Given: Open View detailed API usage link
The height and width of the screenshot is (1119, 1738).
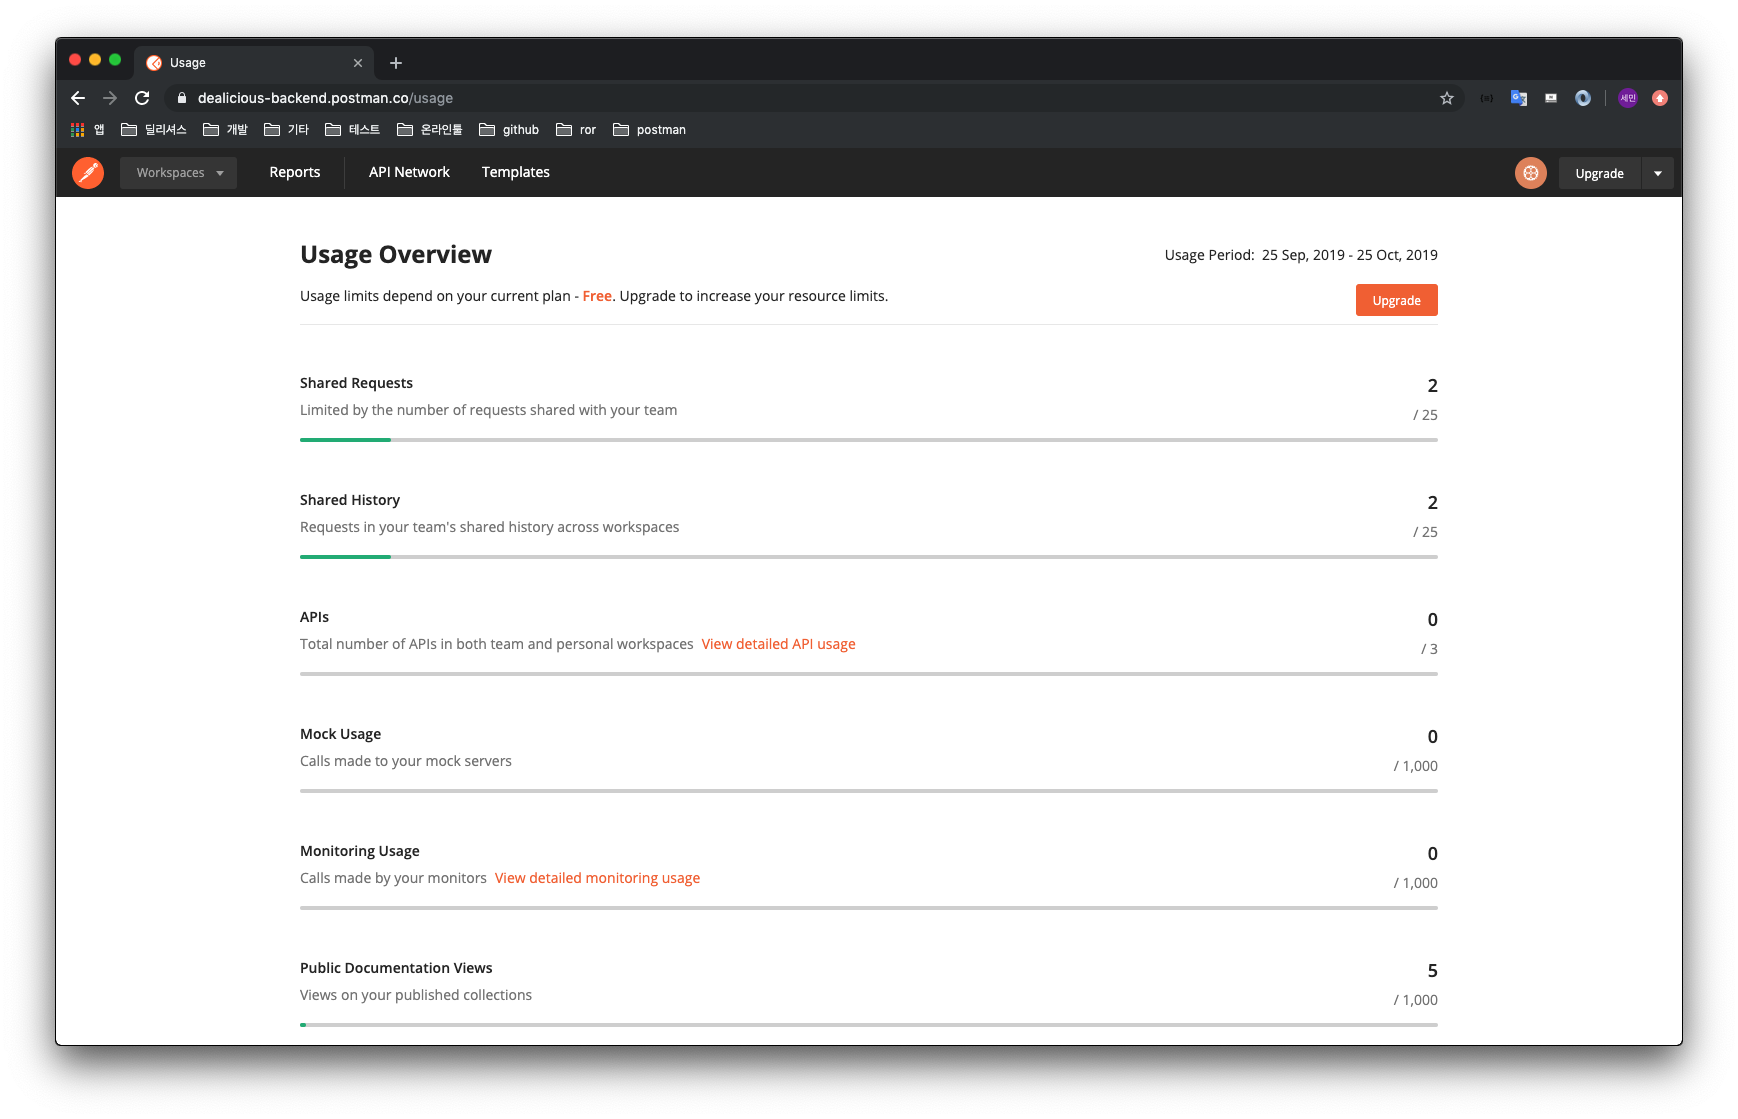Looking at the screenshot, I should 778,643.
